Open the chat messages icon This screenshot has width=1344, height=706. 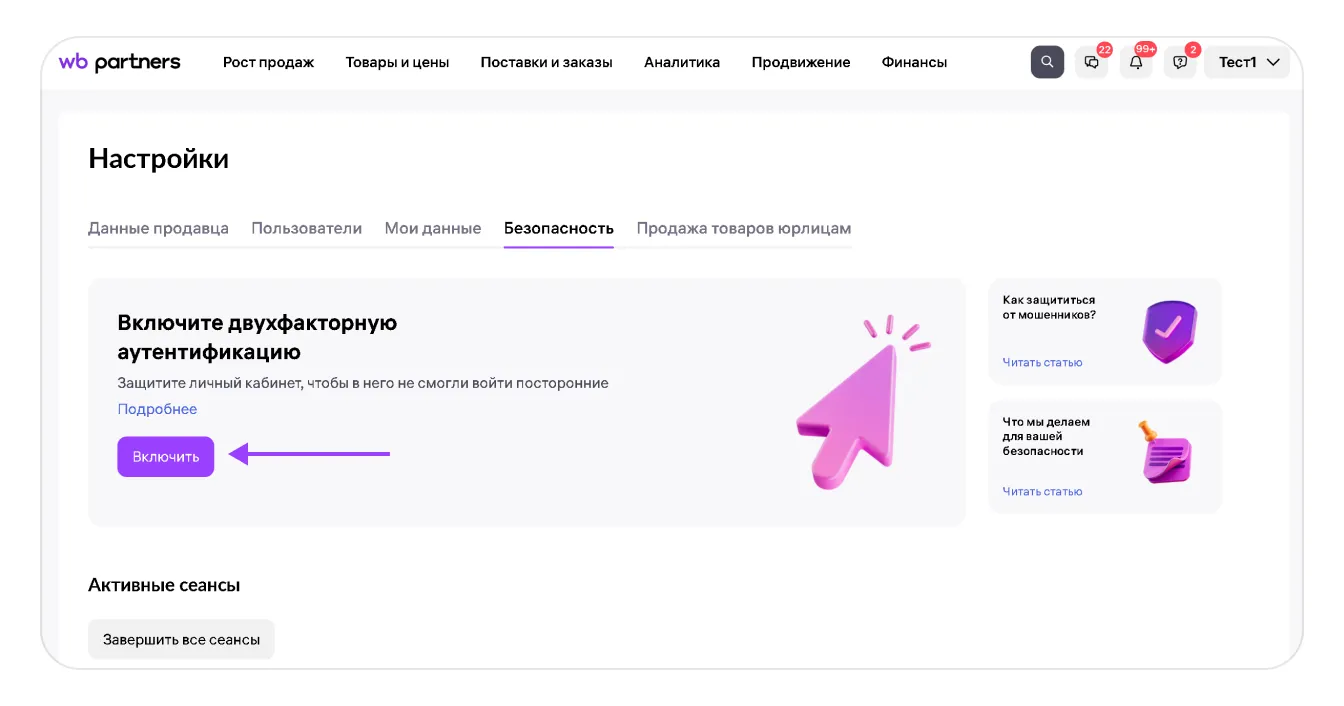[x=1091, y=62]
